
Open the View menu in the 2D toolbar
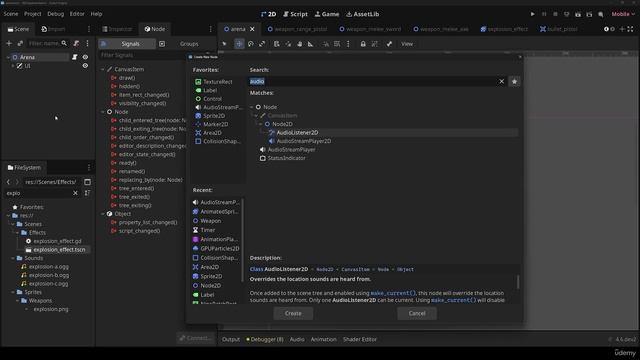pos(407,44)
